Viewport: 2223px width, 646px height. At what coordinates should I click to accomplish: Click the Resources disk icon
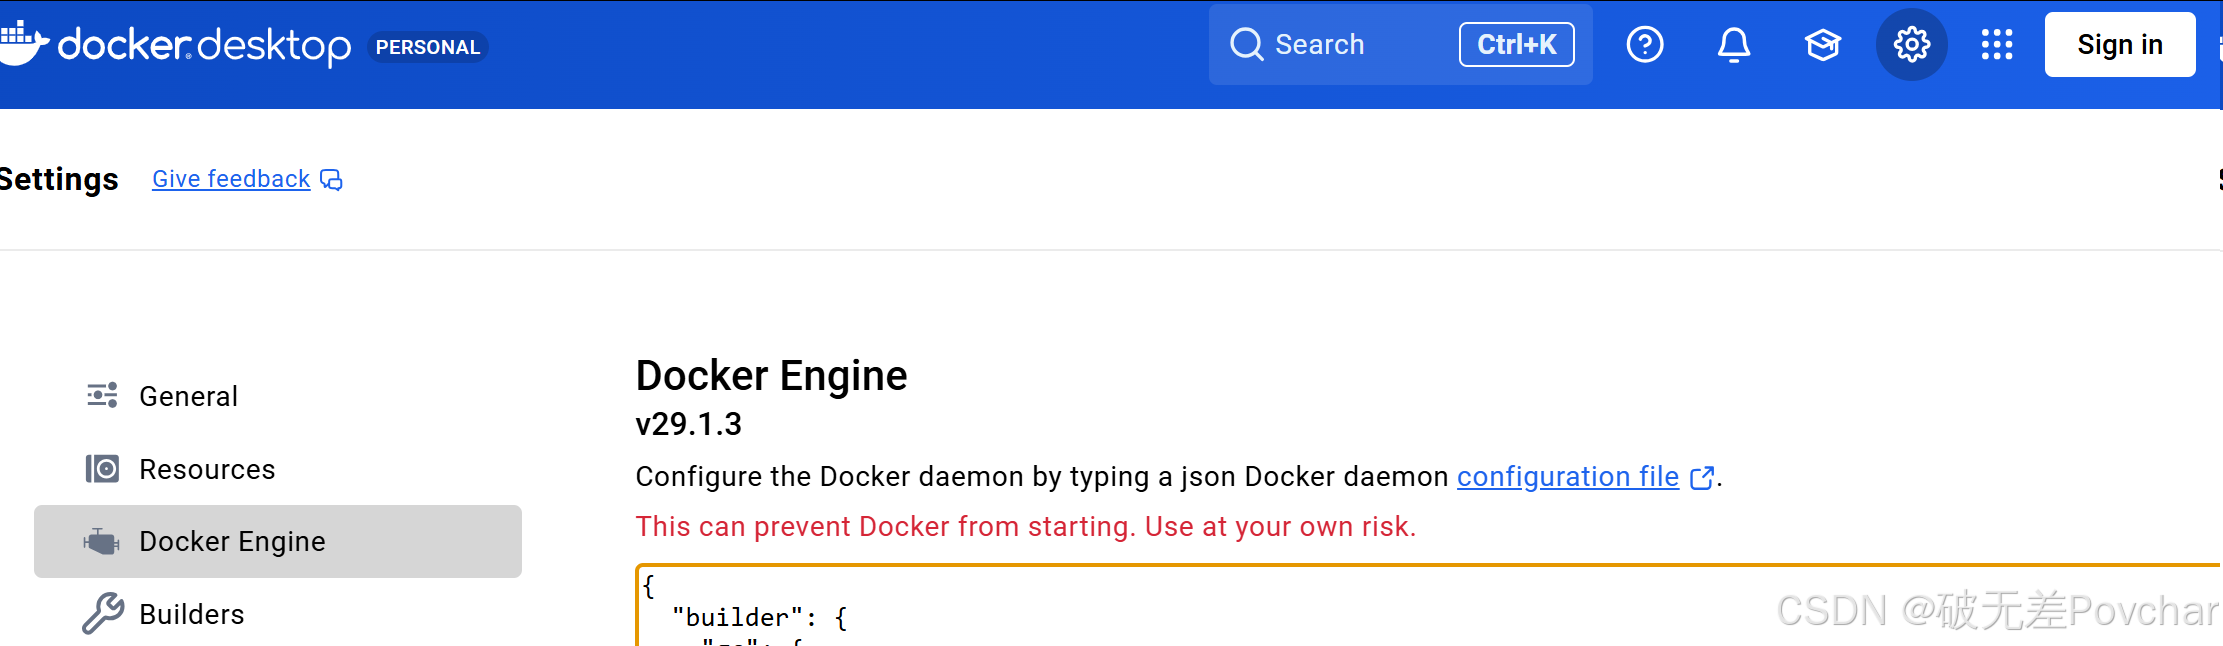coord(102,469)
